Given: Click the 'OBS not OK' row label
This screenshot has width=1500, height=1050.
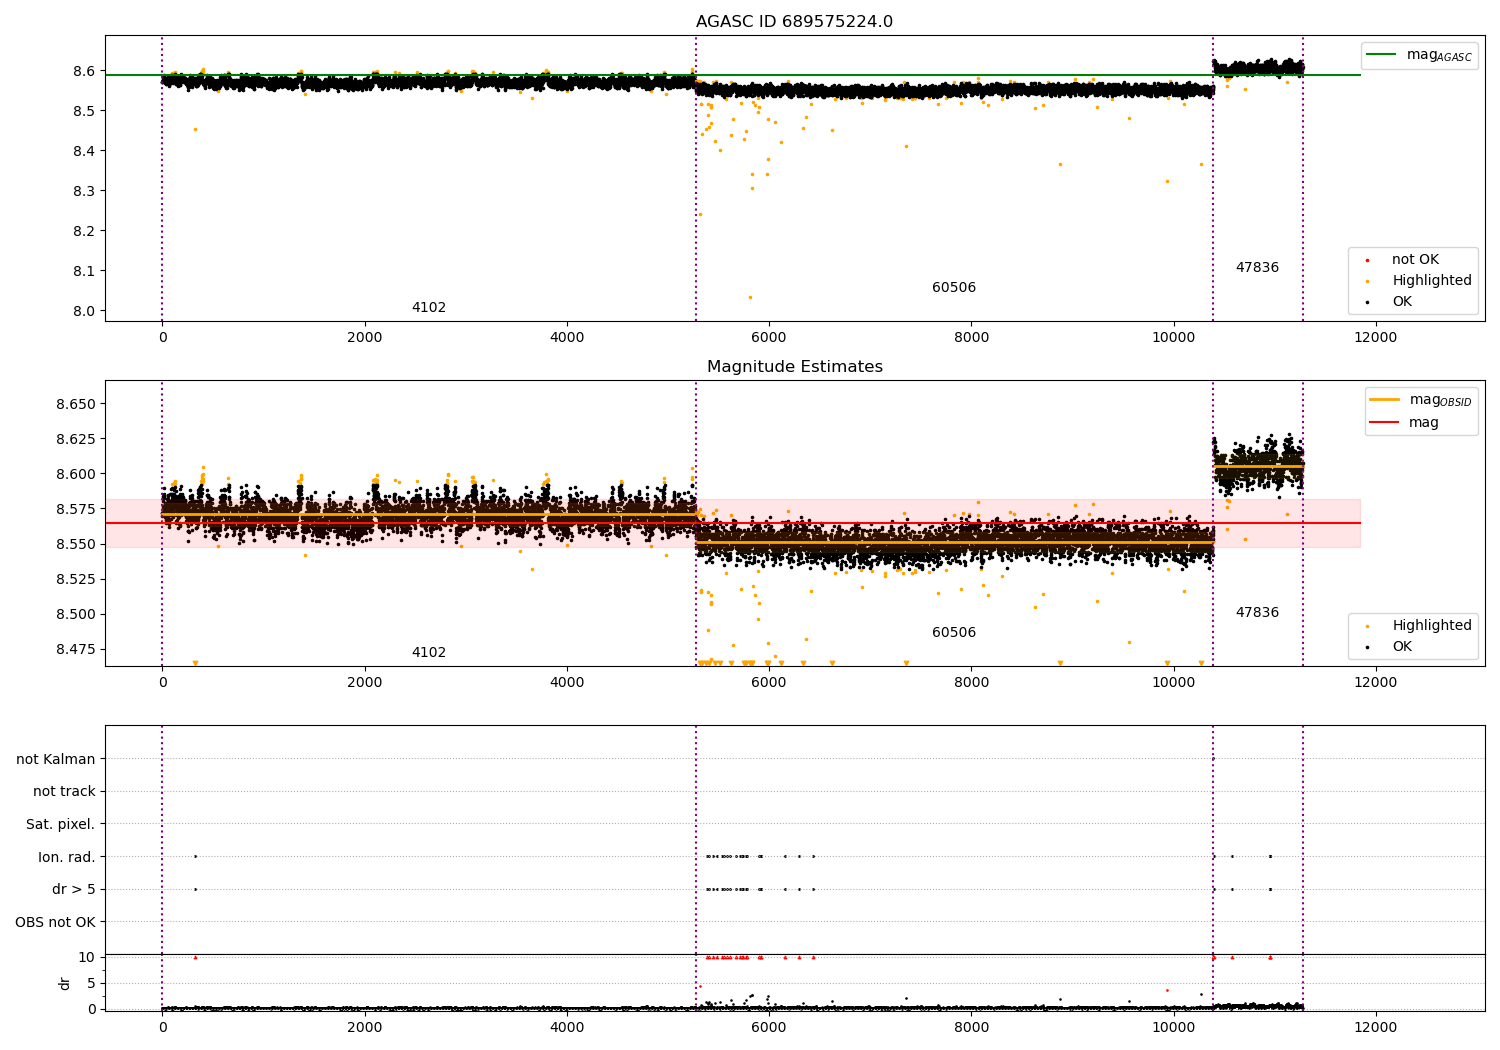Looking at the screenshot, I should pyautogui.click(x=56, y=922).
